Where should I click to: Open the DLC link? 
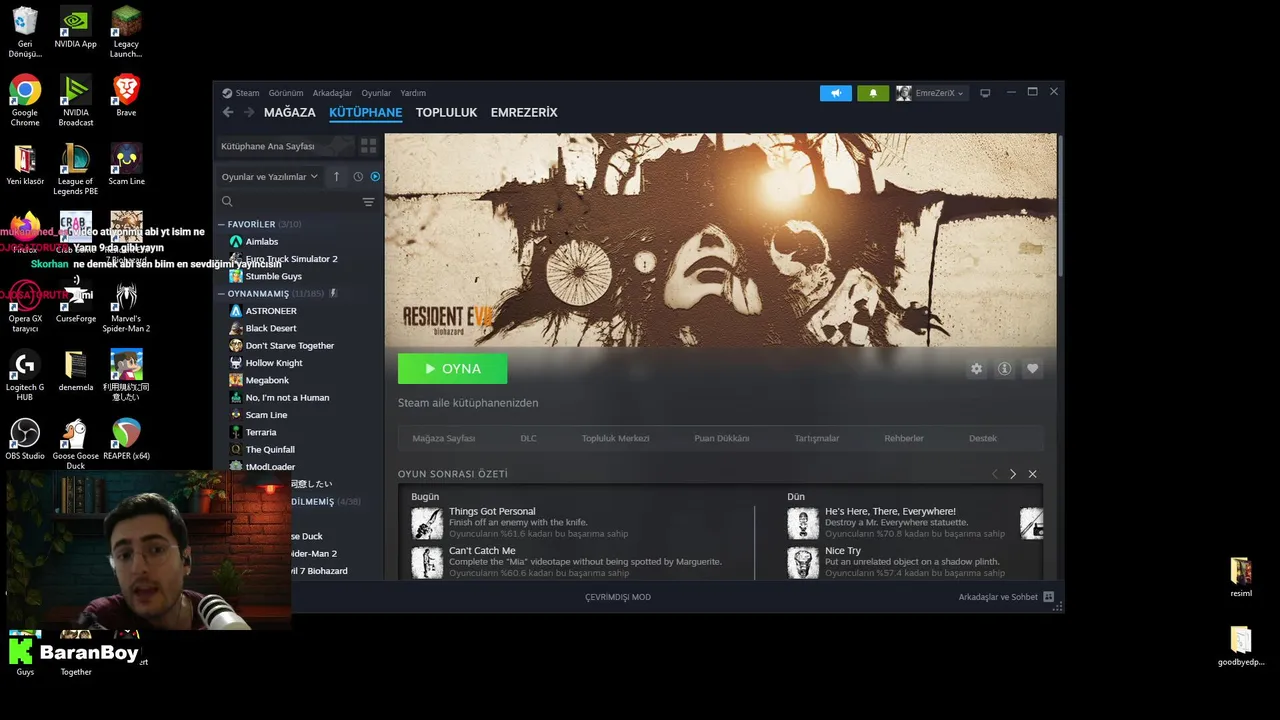click(528, 438)
